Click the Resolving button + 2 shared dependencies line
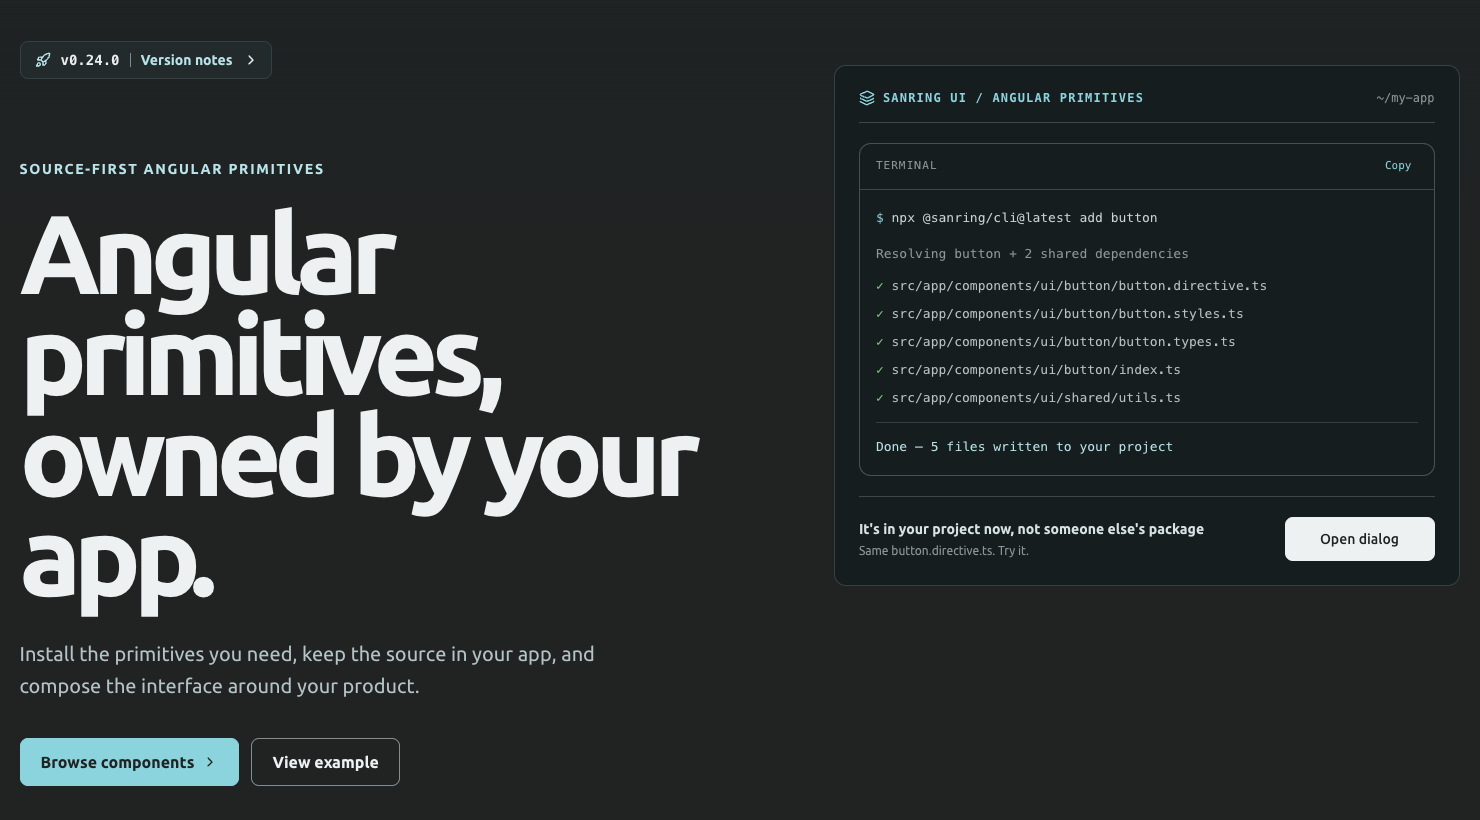The image size is (1480, 820). point(1032,254)
